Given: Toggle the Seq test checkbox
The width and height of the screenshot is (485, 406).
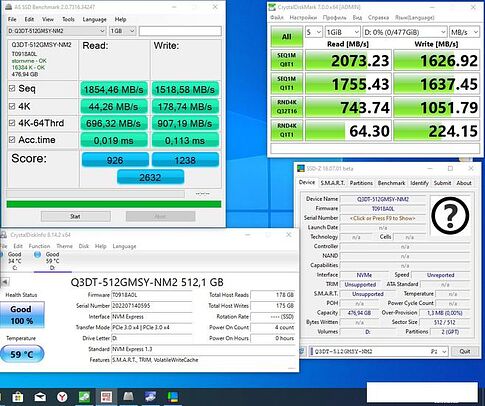Looking at the screenshot, I should tap(12, 88).
